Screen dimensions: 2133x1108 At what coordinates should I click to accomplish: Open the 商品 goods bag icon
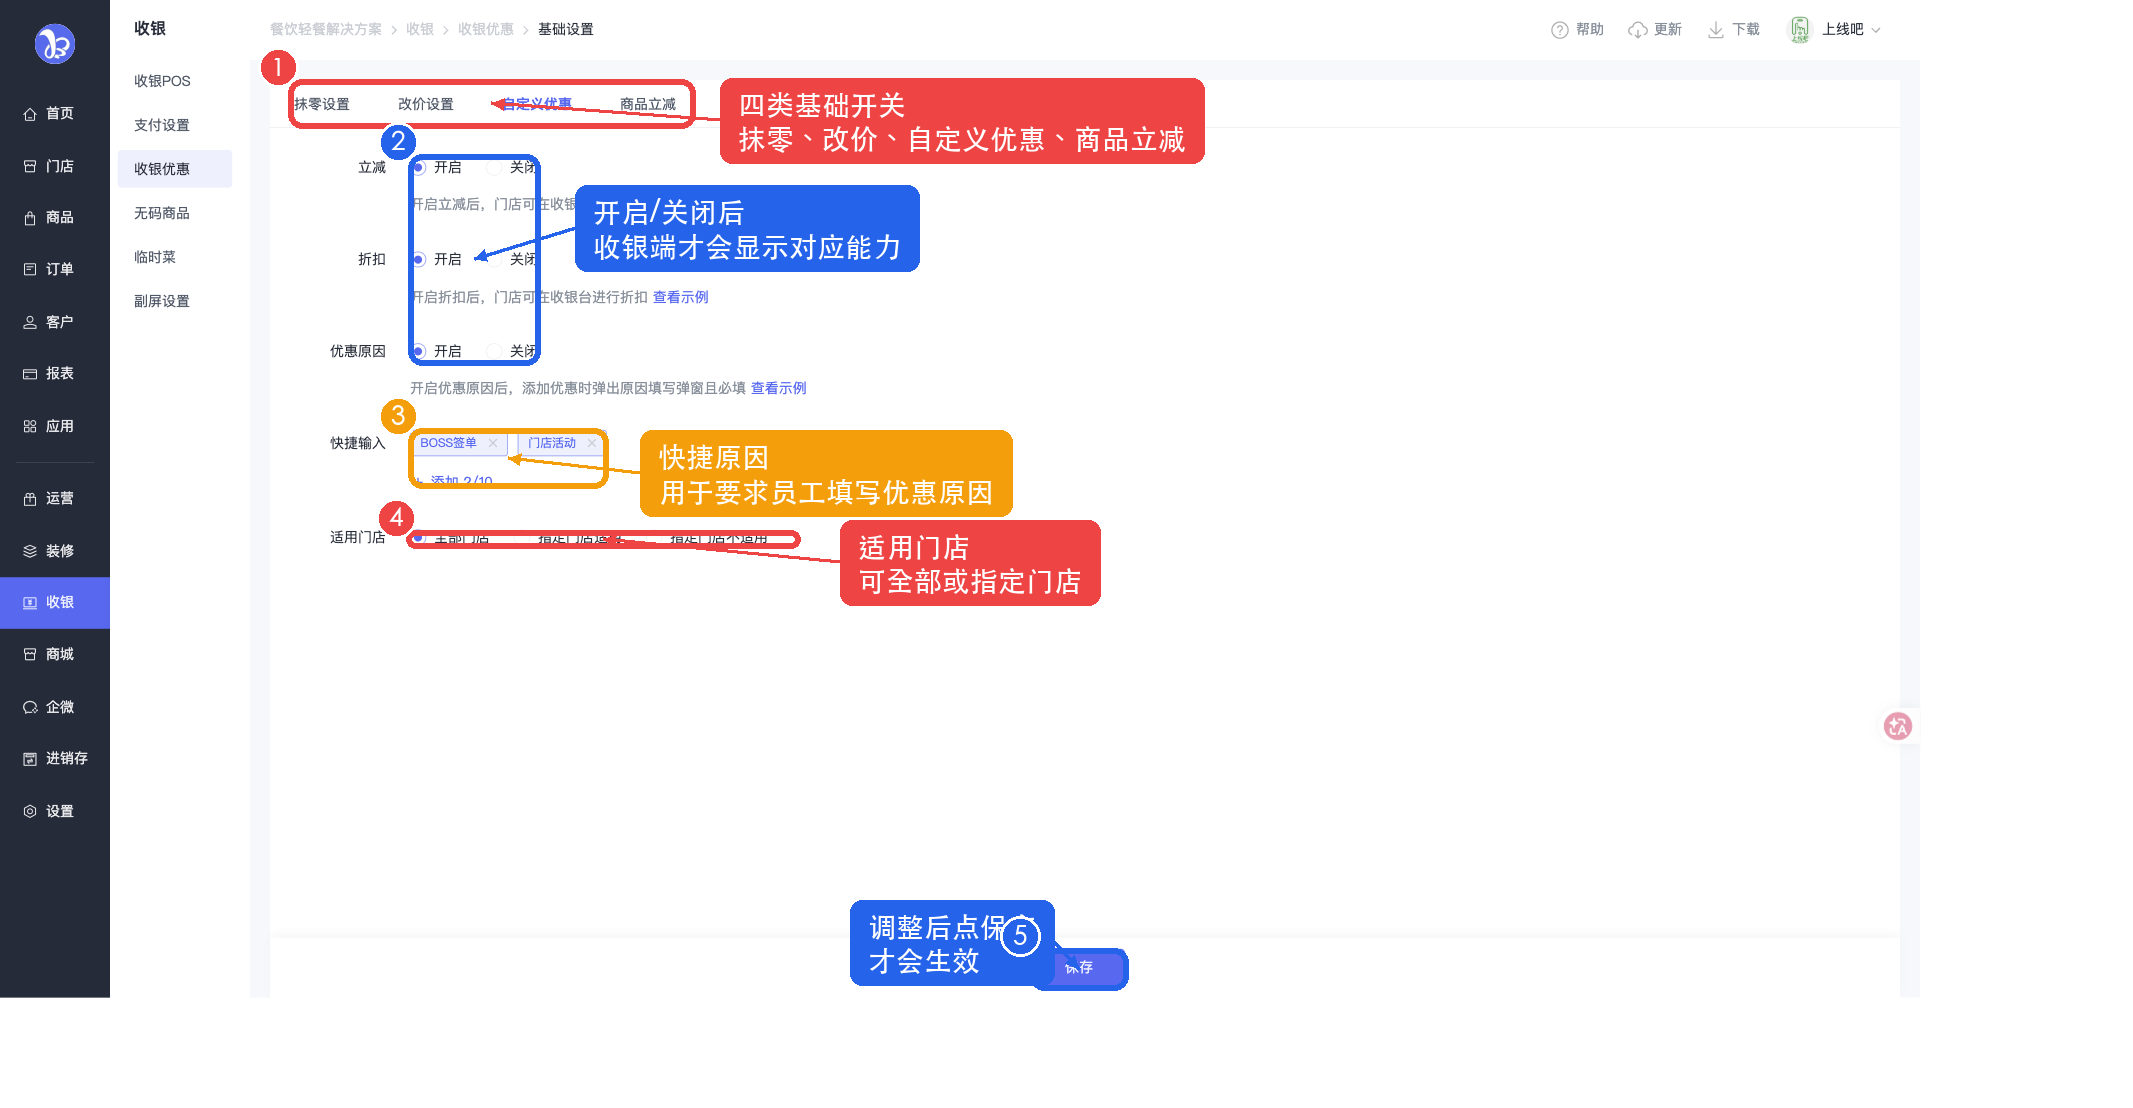coord(30,218)
